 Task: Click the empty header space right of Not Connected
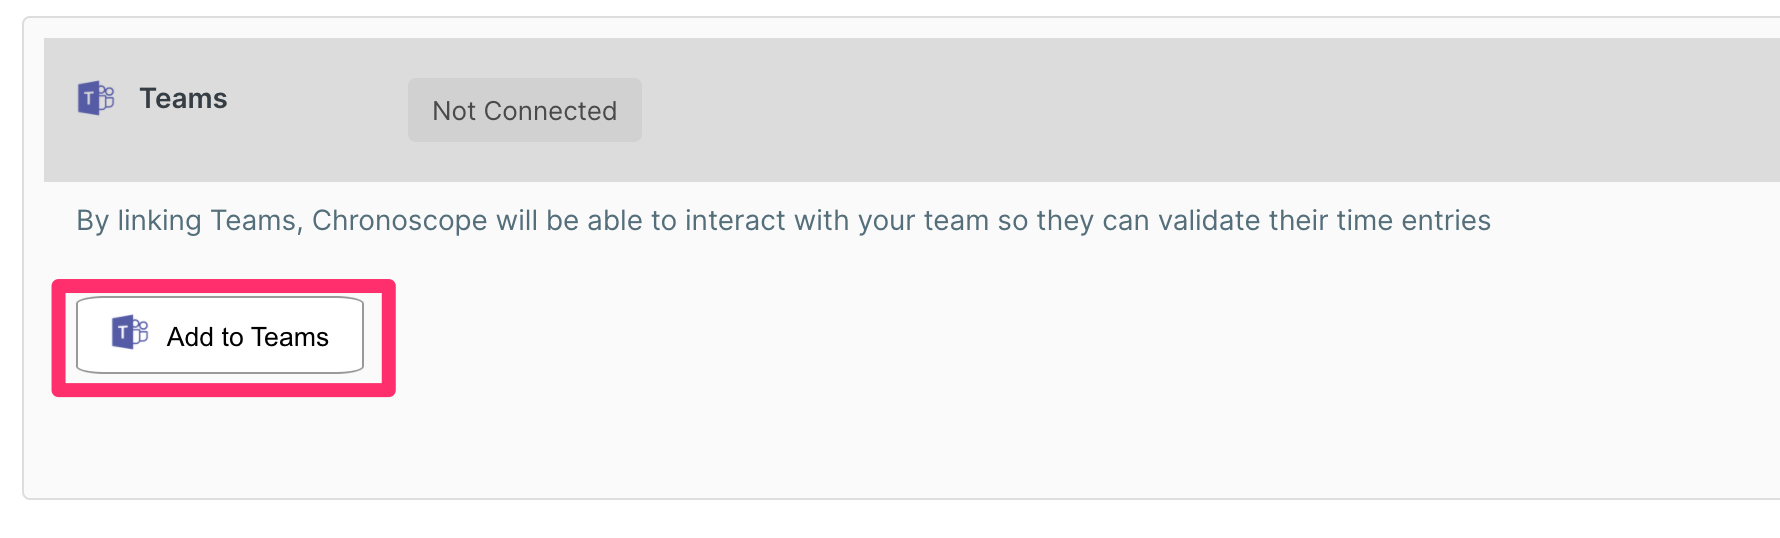(1200, 110)
